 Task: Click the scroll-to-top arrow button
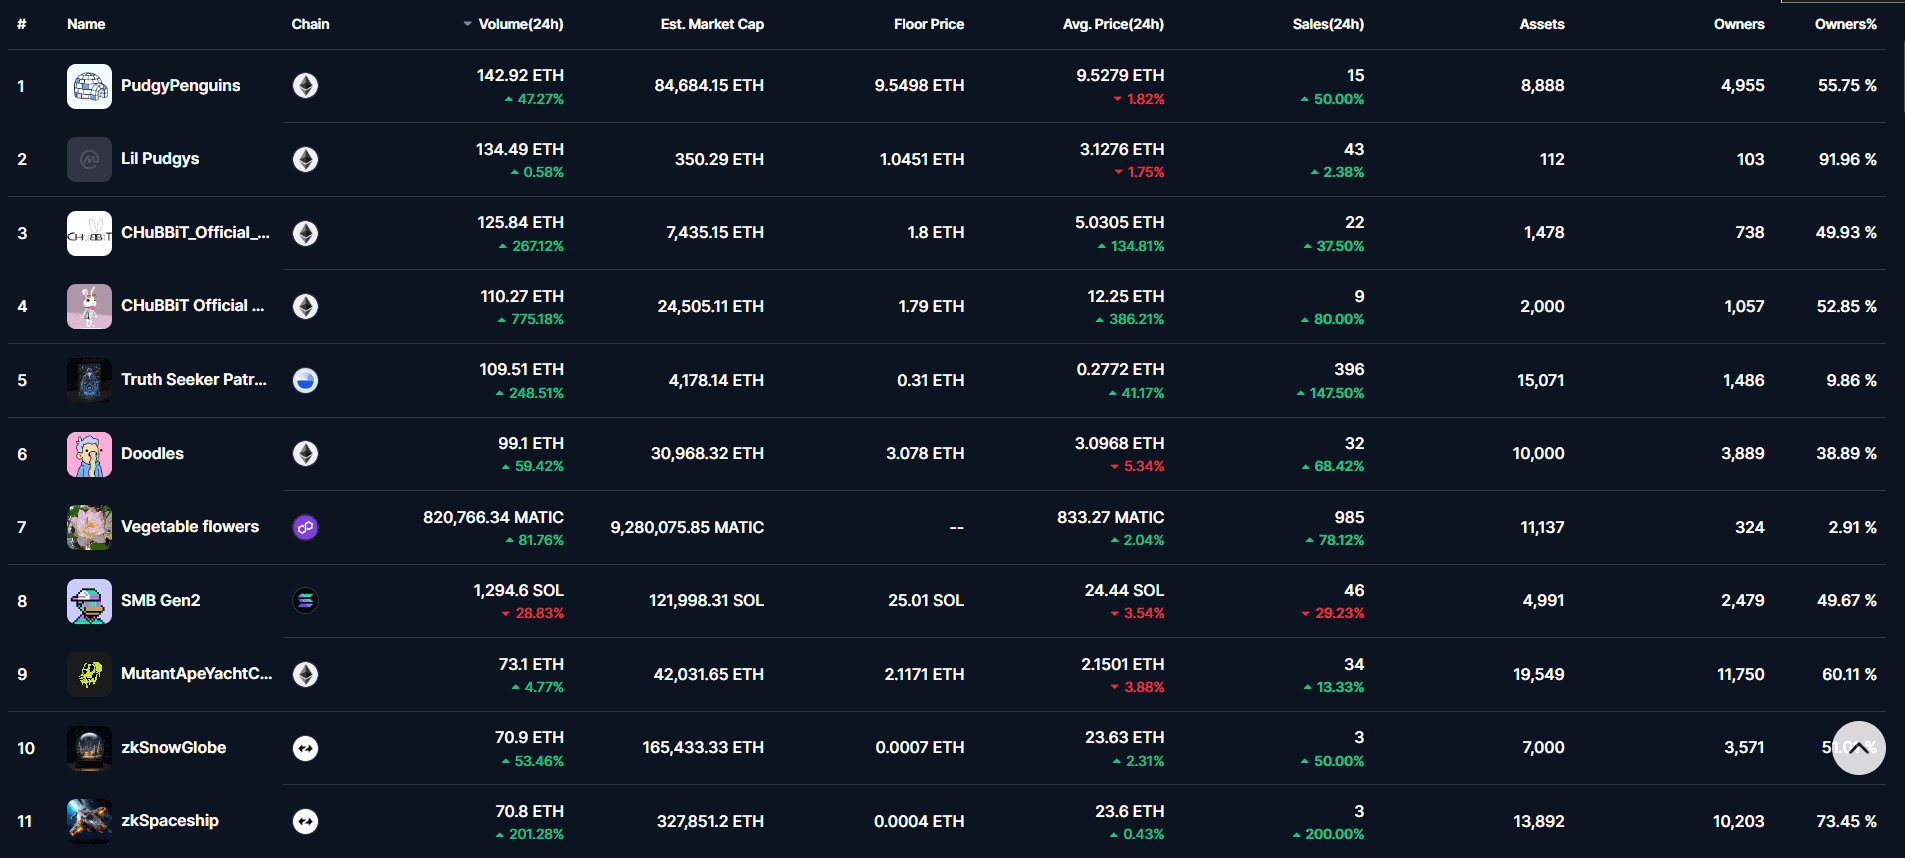click(x=1859, y=748)
